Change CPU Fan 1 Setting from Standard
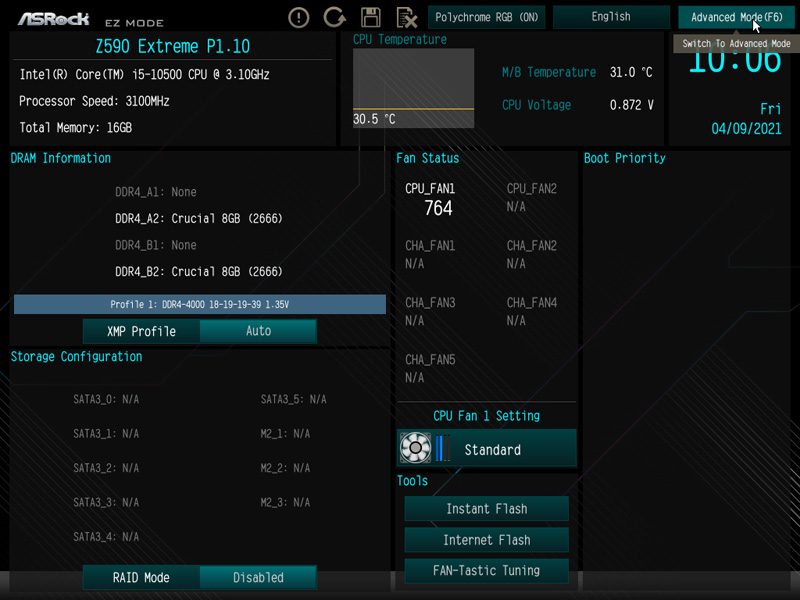This screenshot has width=800, height=600. pyautogui.click(x=487, y=448)
